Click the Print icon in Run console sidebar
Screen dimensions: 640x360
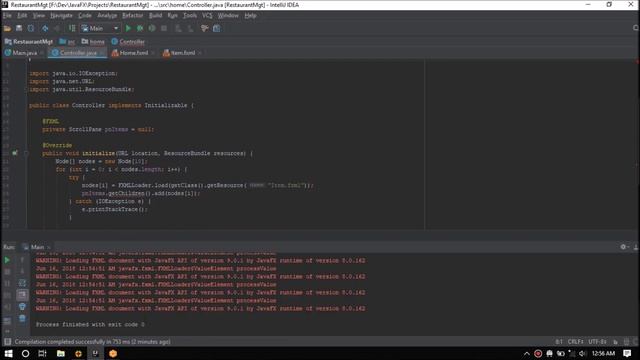tap(22, 306)
